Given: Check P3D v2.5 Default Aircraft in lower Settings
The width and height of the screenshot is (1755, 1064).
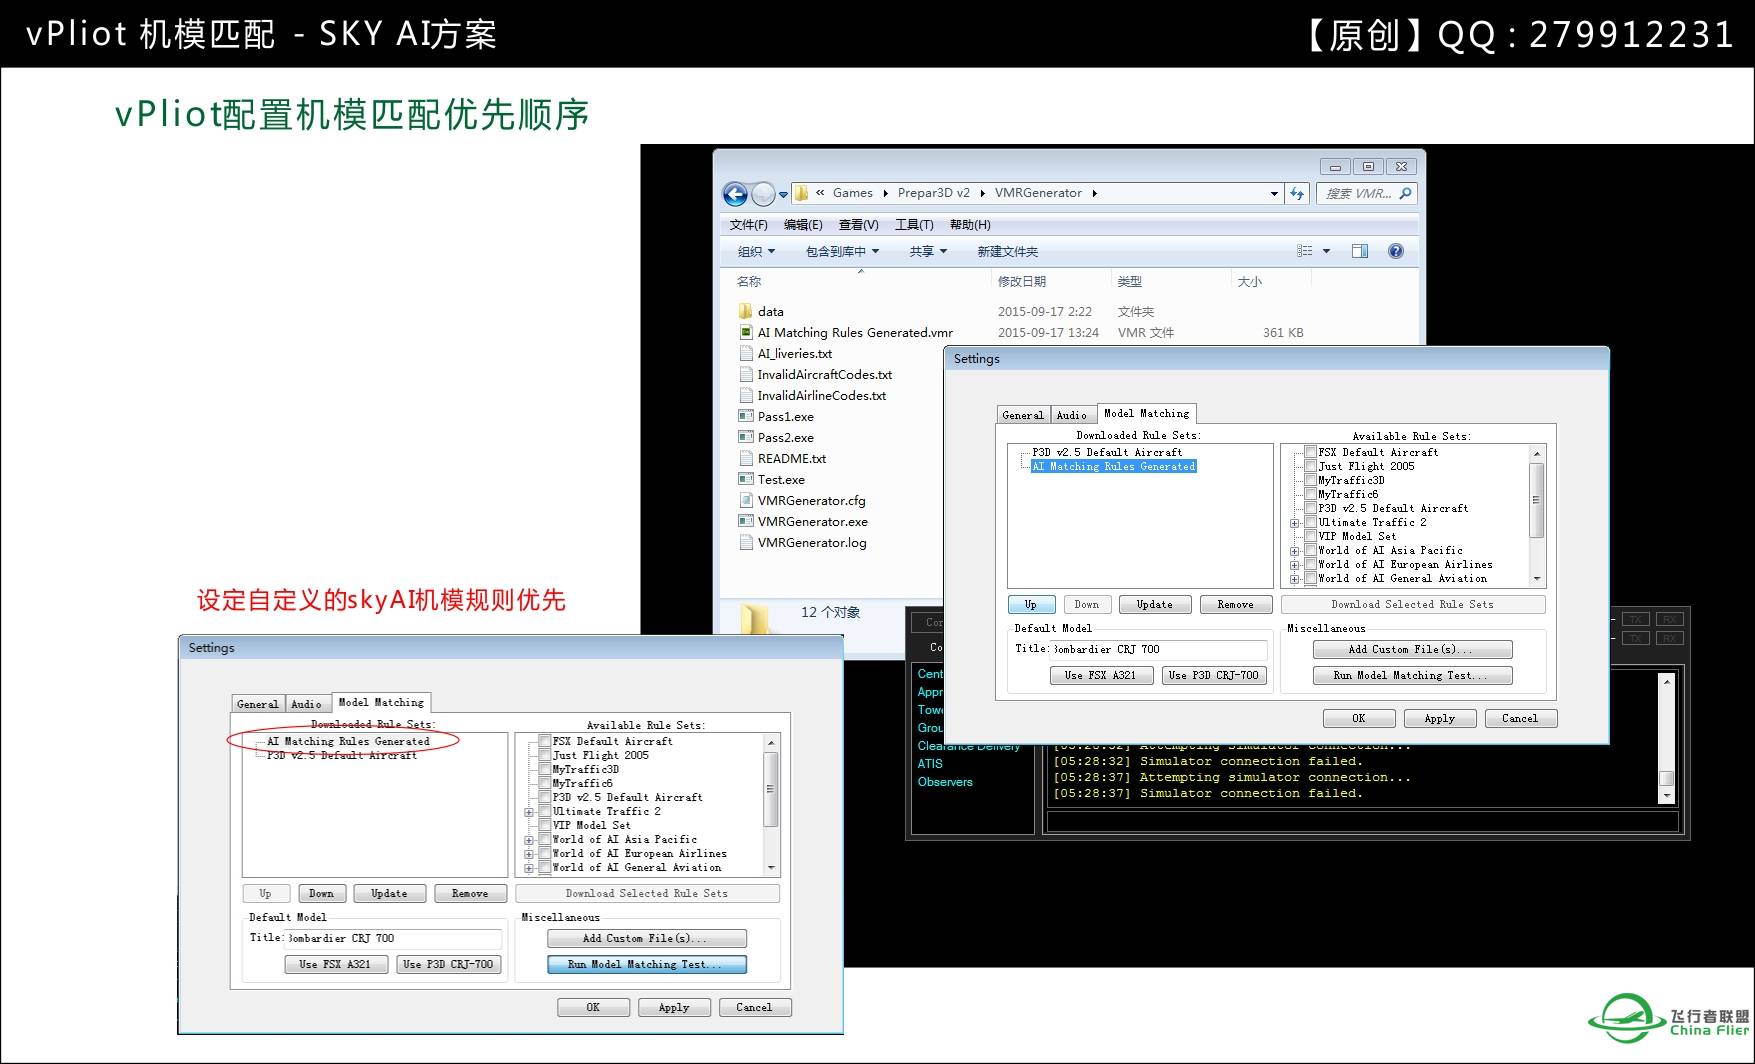Looking at the screenshot, I should (545, 797).
